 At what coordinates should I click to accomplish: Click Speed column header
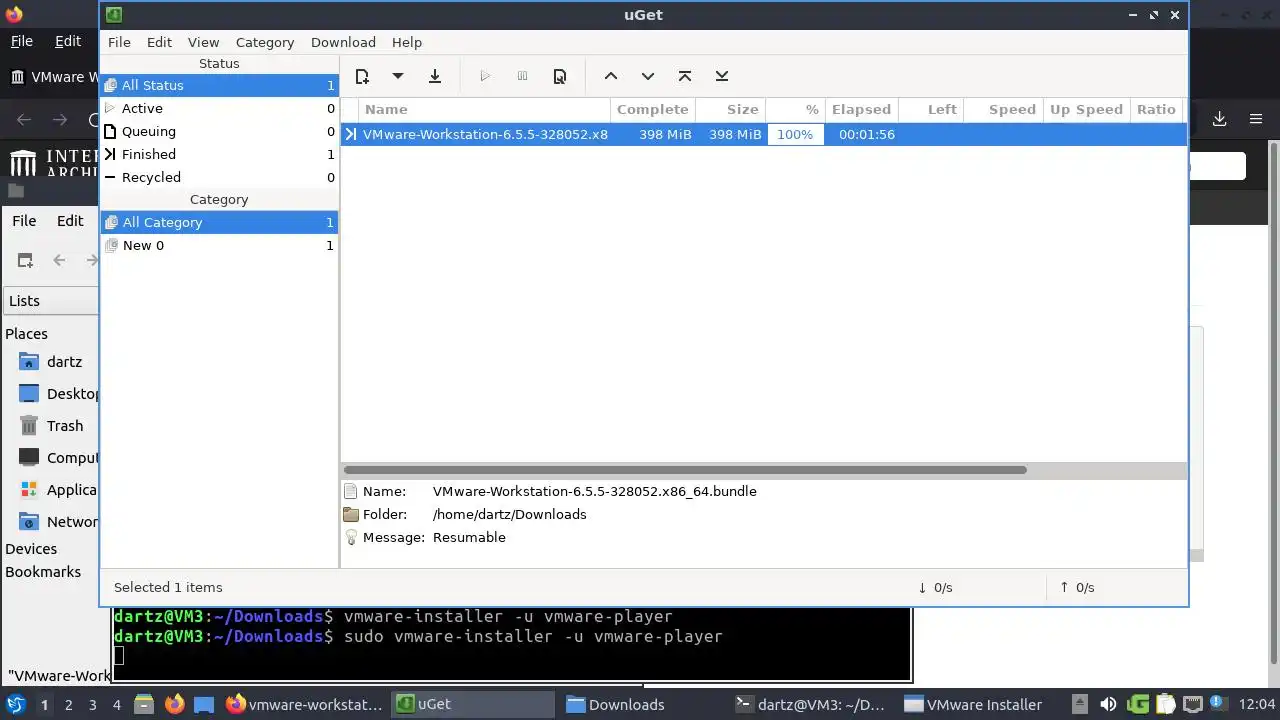(1003, 109)
